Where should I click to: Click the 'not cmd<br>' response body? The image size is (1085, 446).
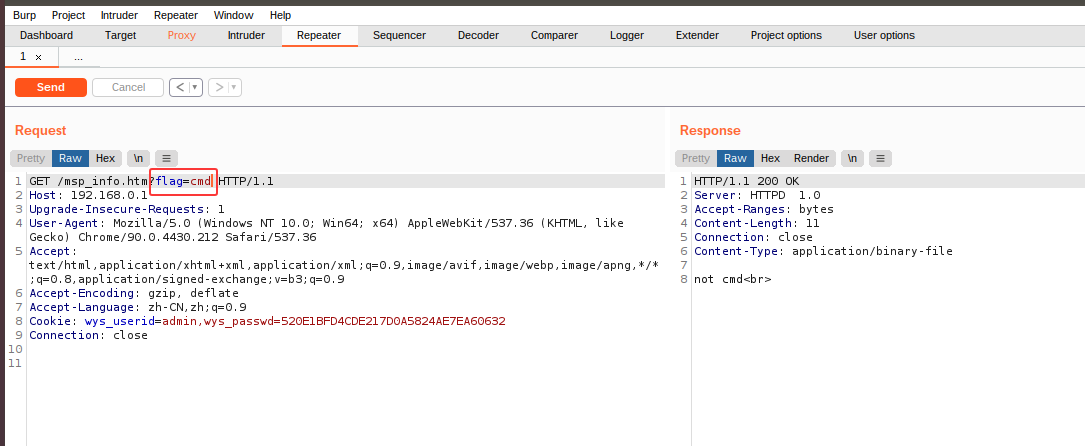pyautogui.click(x=732, y=279)
